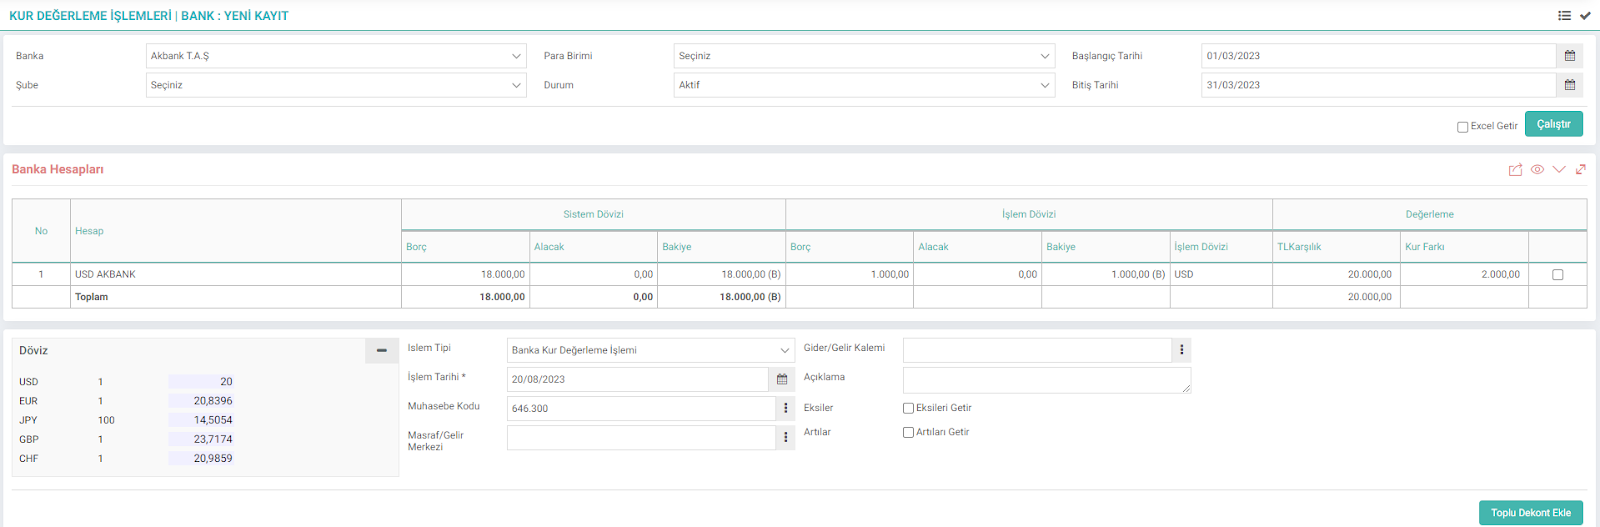Click the Toplu Dekont Ekle button
Image resolution: width=1600 pixels, height=527 pixels.
tap(1530, 513)
